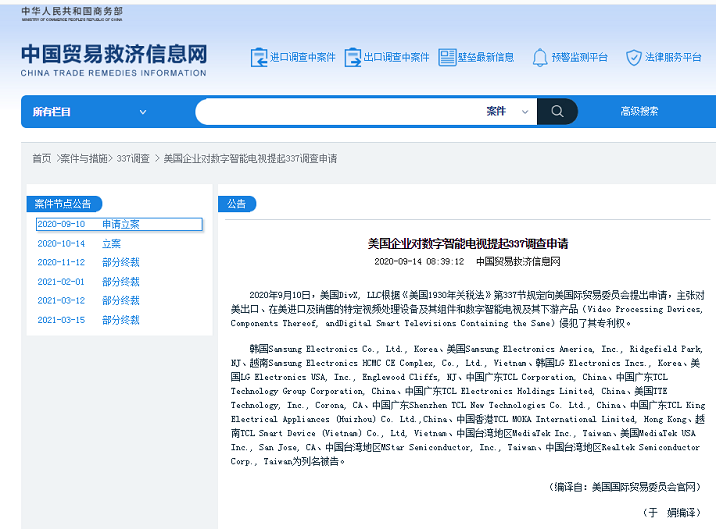Click breadcrumb title 美国企业对数字智能电视提起337调查申请
Image resolution: width=716 pixels, height=529 pixels.
pos(250,159)
